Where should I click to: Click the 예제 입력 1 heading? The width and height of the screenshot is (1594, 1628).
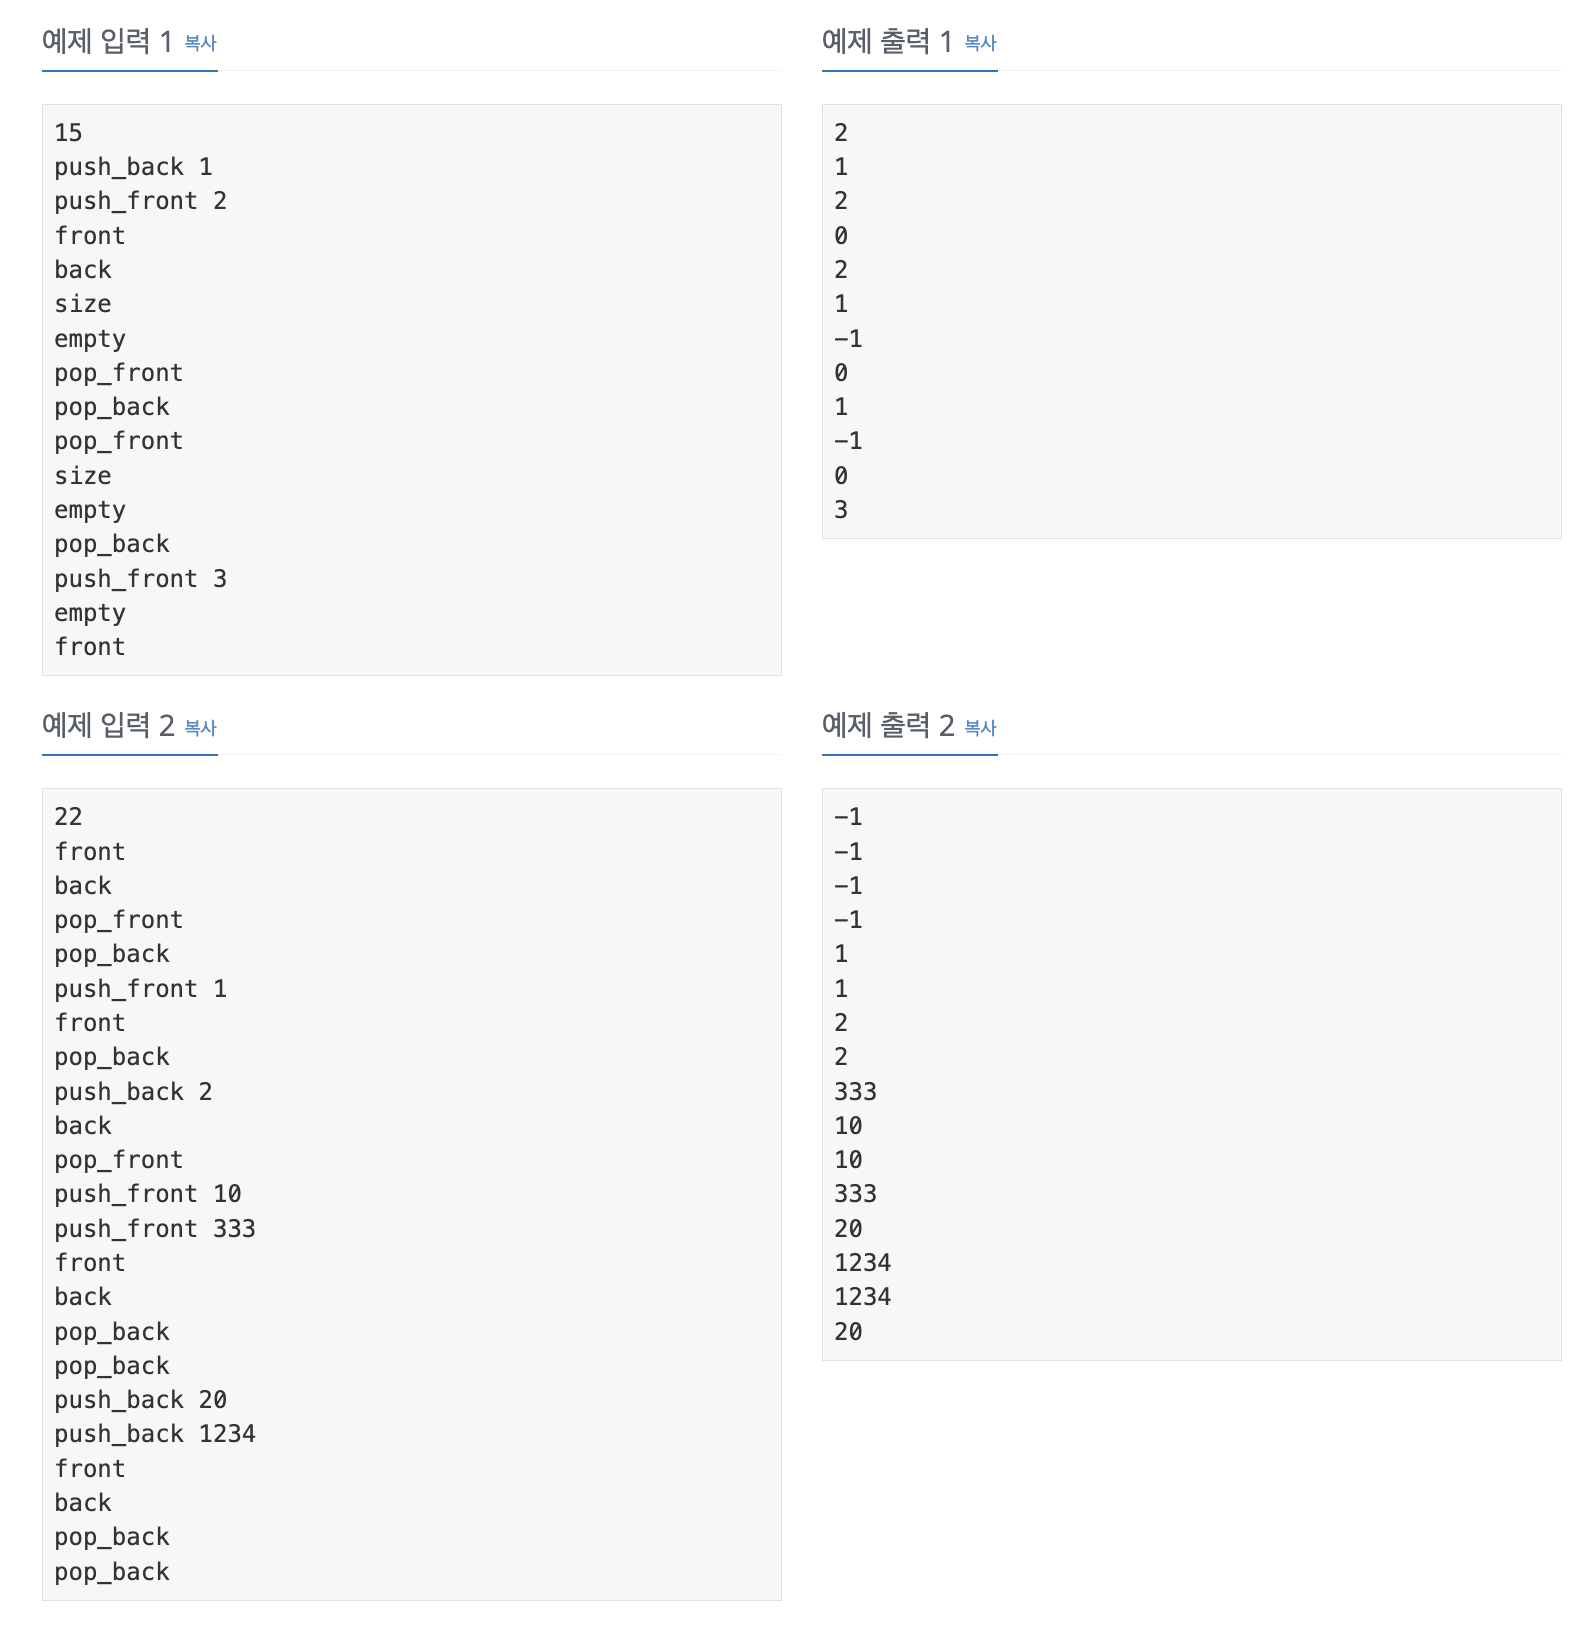tap(107, 42)
